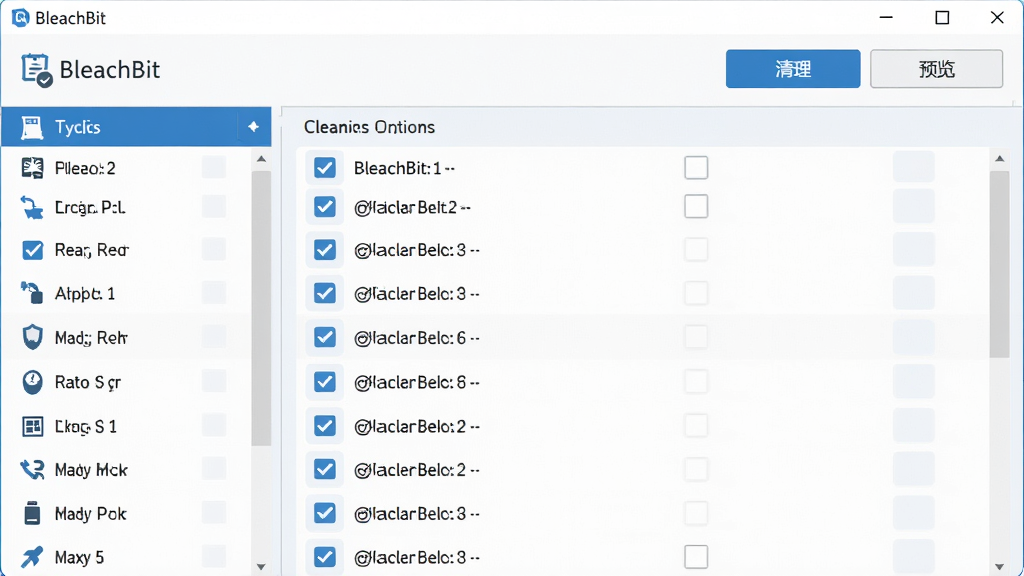Viewport: 1024px width, 576px height.
Task: Click faint square beside Plleao: 2
Action: (214, 167)
